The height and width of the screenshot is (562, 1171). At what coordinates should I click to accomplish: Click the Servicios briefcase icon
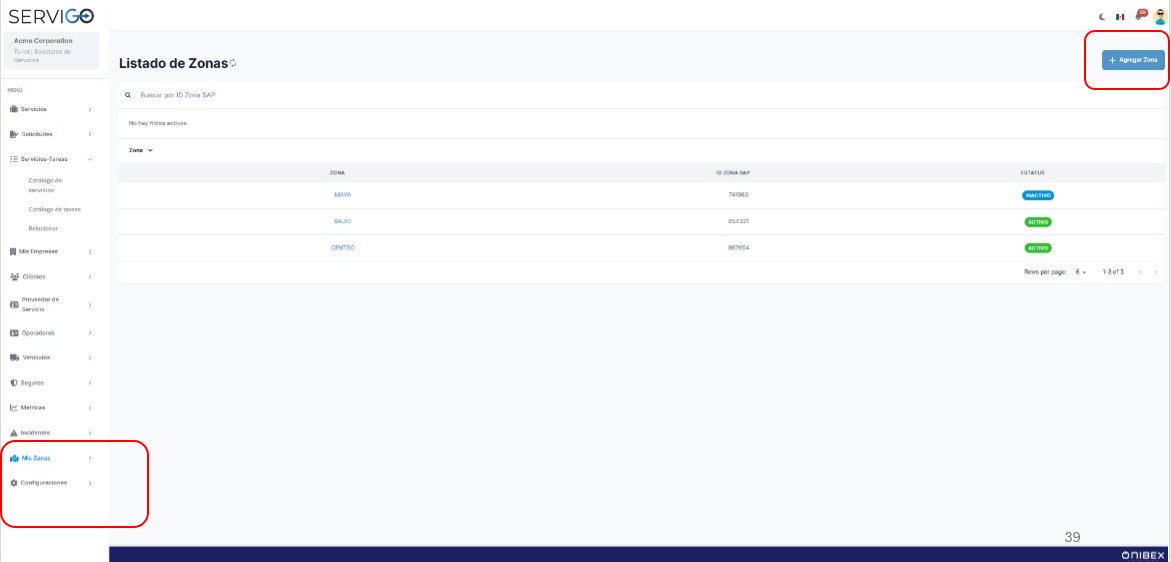pos(13,109)
